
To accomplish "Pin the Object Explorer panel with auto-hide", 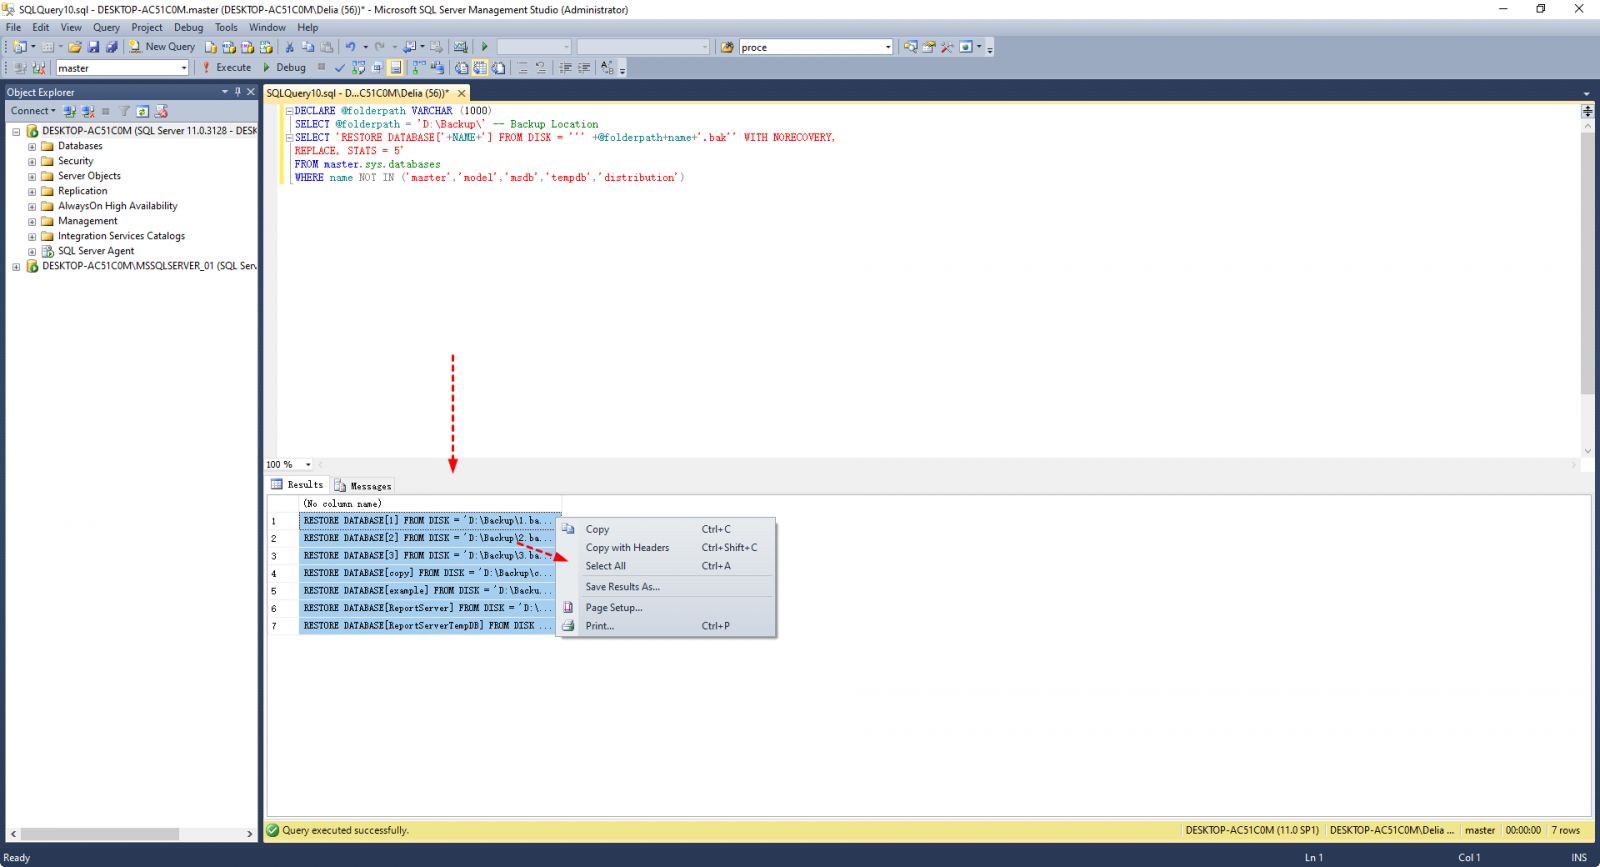I will point(238,92).
